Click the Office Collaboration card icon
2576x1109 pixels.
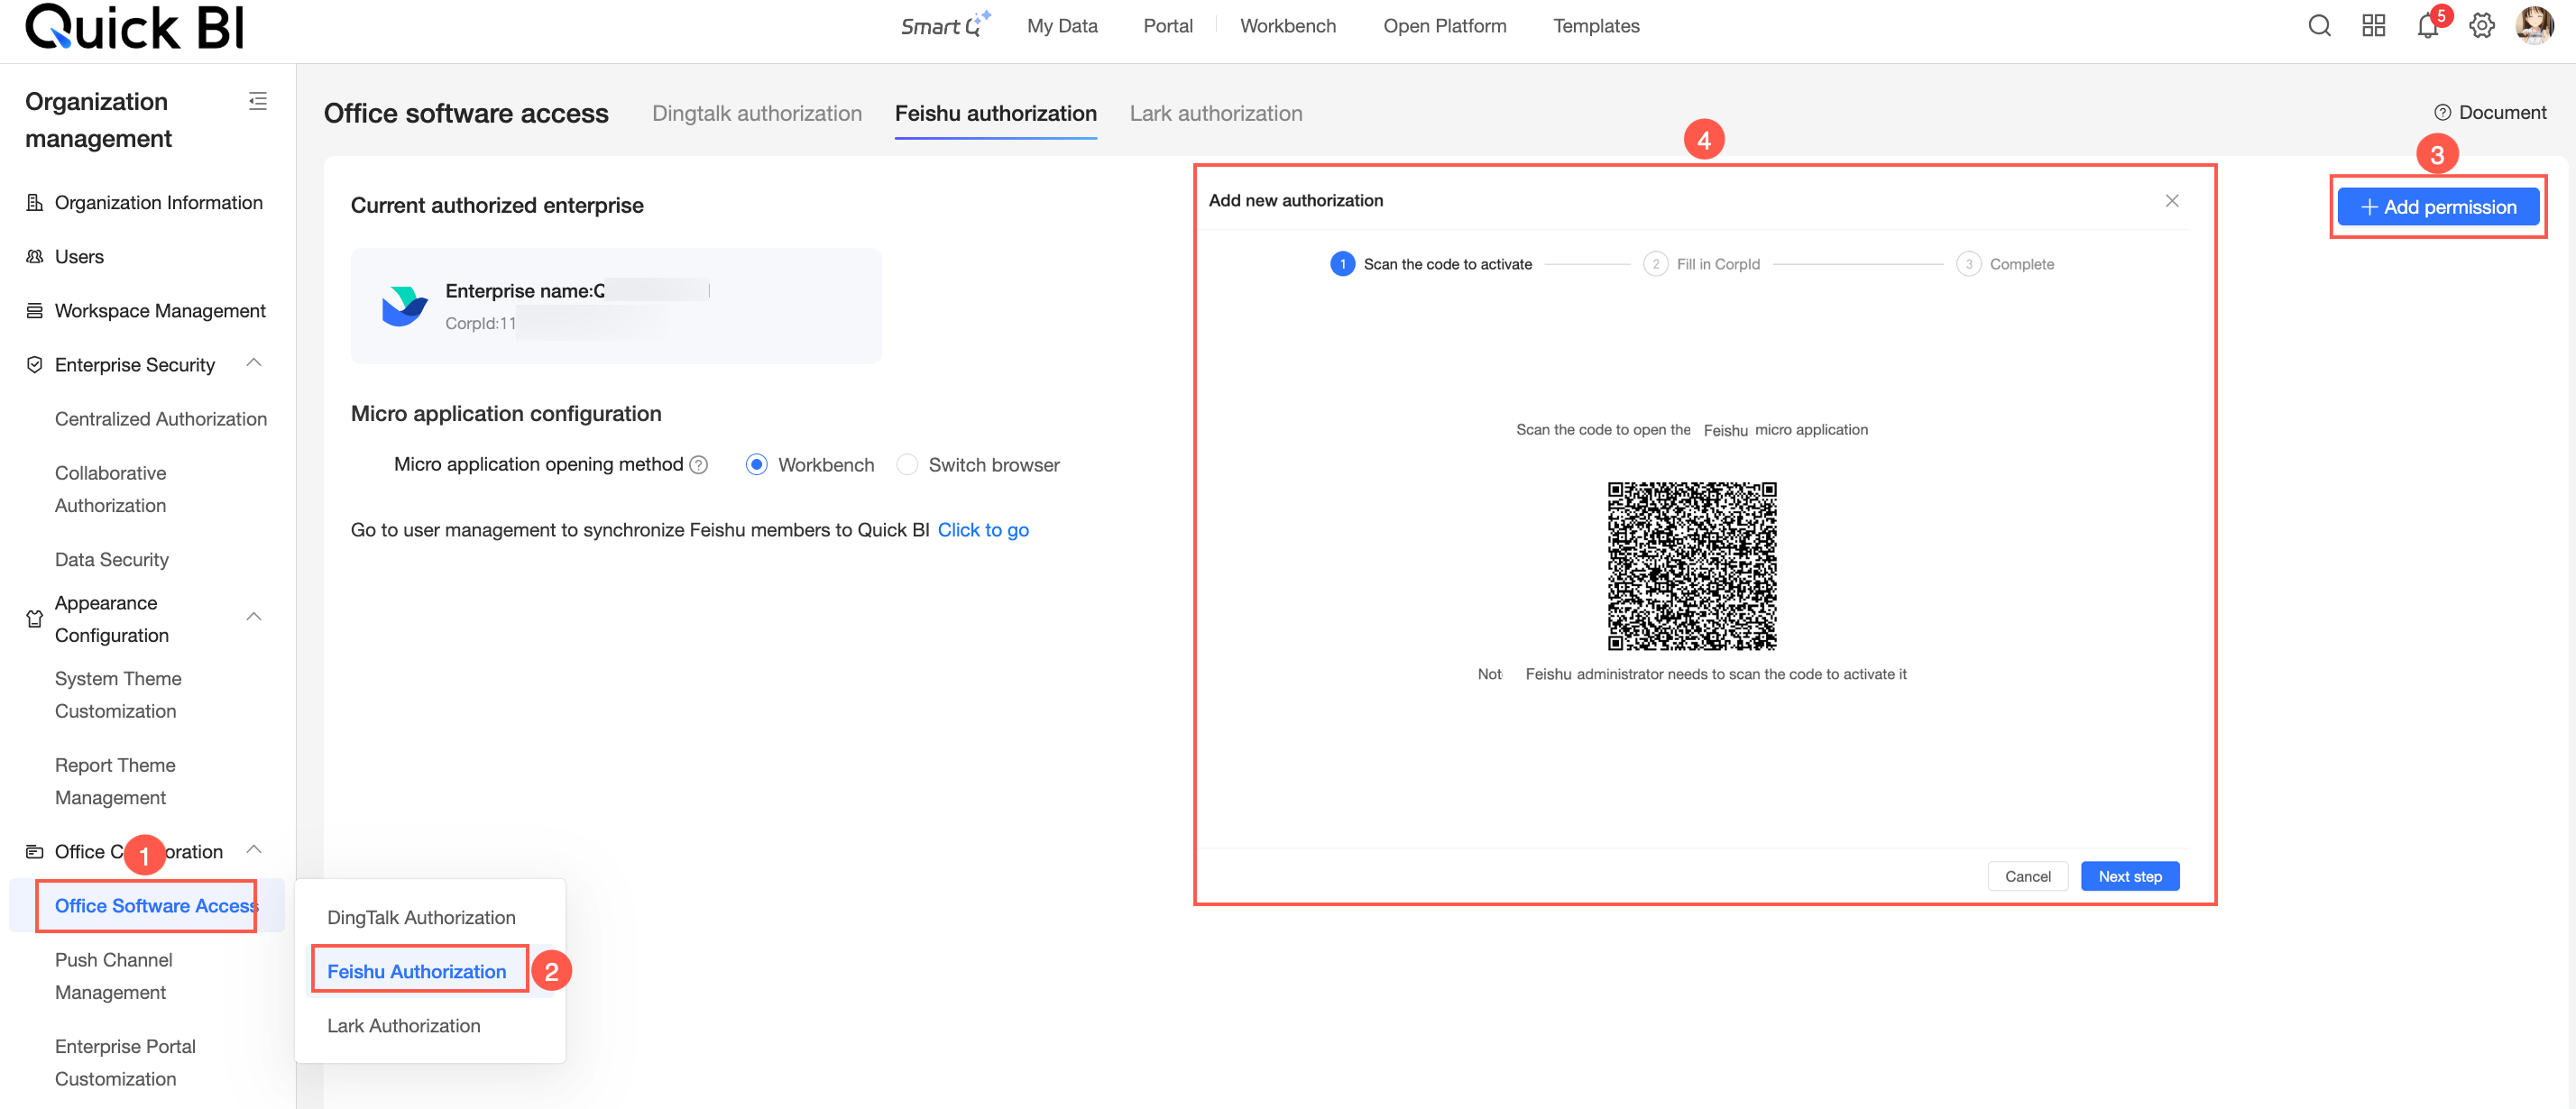[x=34, y=852]
